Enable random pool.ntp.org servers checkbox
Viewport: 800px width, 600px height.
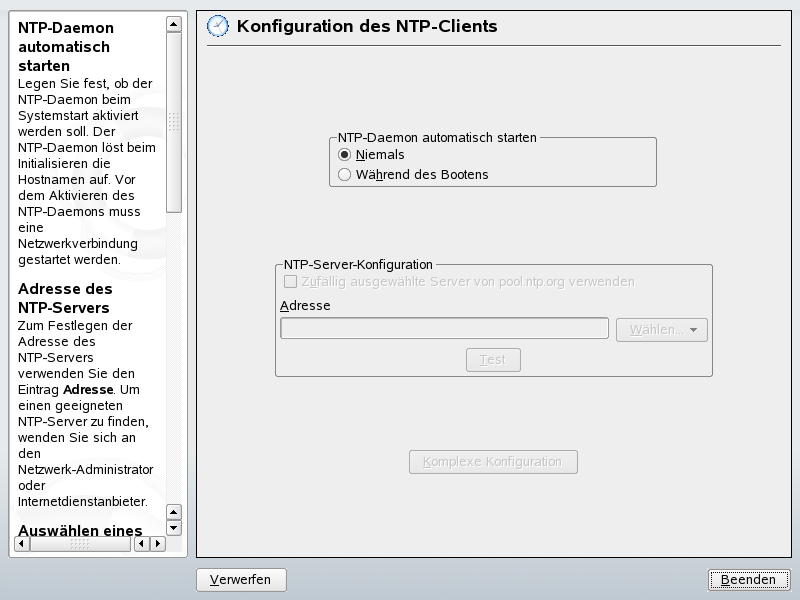point(291,283)
